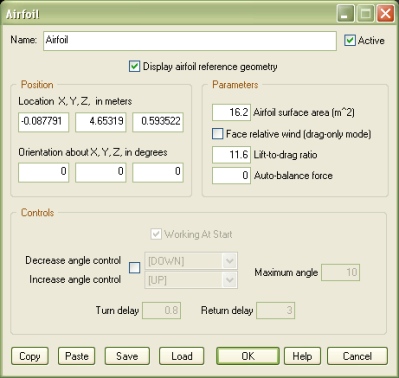Image resolution: width=399 pixels, height=378 pixels.
Task: Open the [DOWN] decrease angle dropdown
Action: click(x=191, y=261)
